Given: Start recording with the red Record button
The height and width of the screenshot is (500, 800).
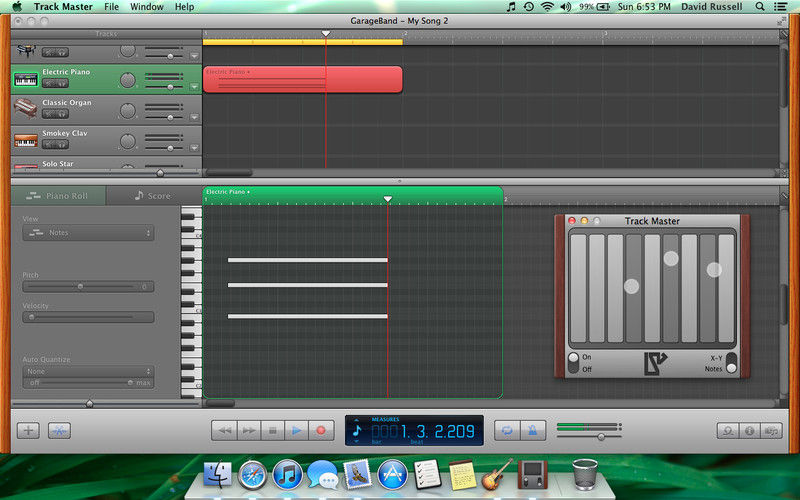Looking at the screenshot, I should point(321,431).
